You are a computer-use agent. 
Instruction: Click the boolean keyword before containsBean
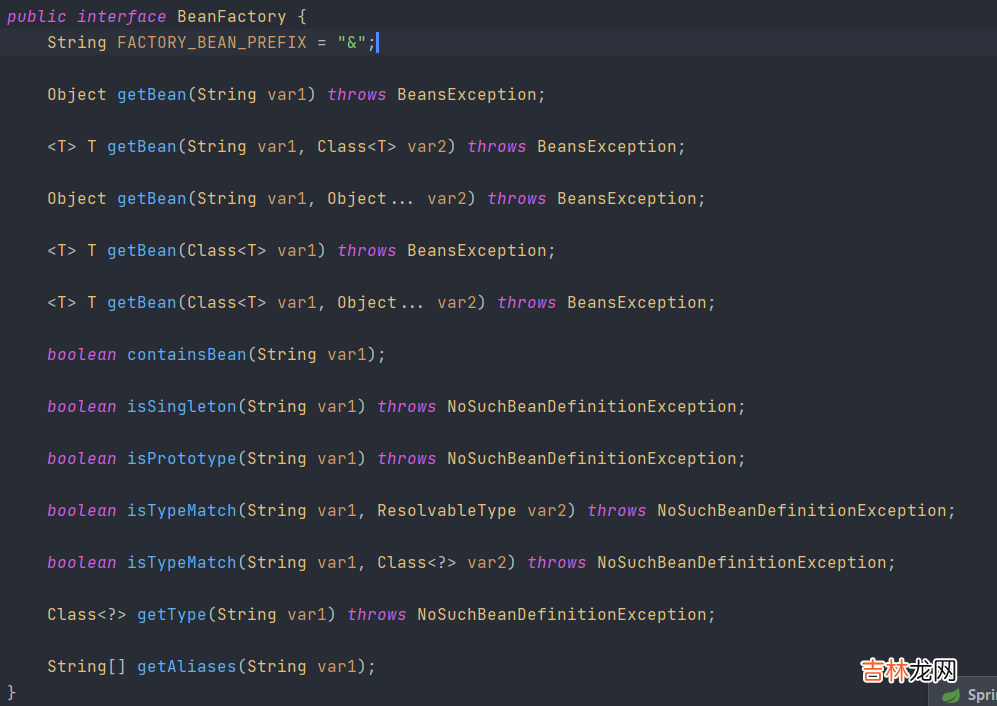81,354
